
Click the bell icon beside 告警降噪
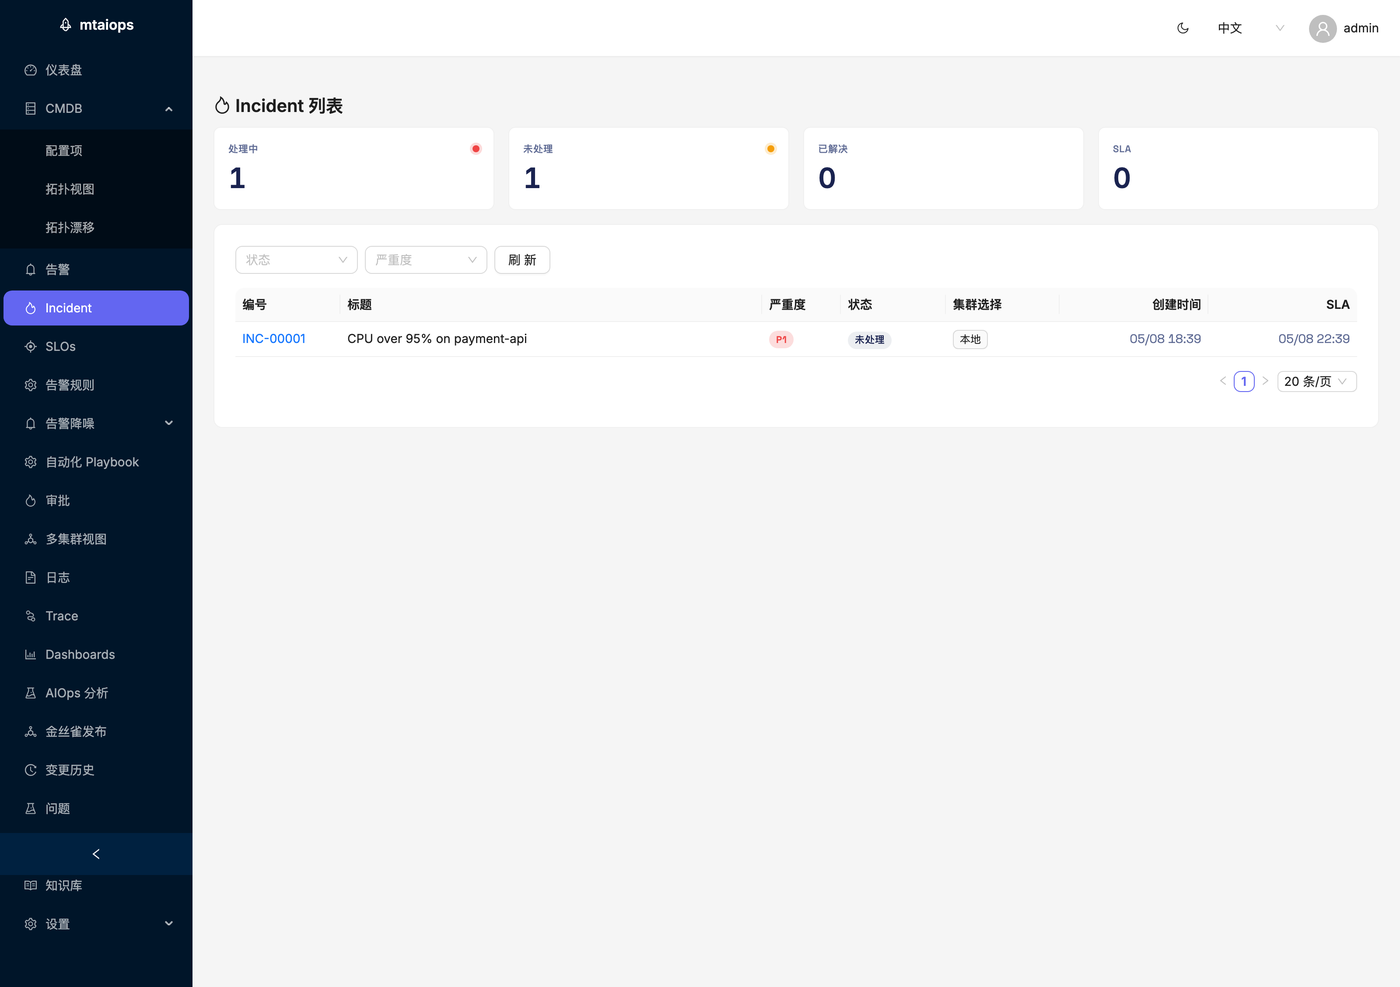tap(31, 424)
